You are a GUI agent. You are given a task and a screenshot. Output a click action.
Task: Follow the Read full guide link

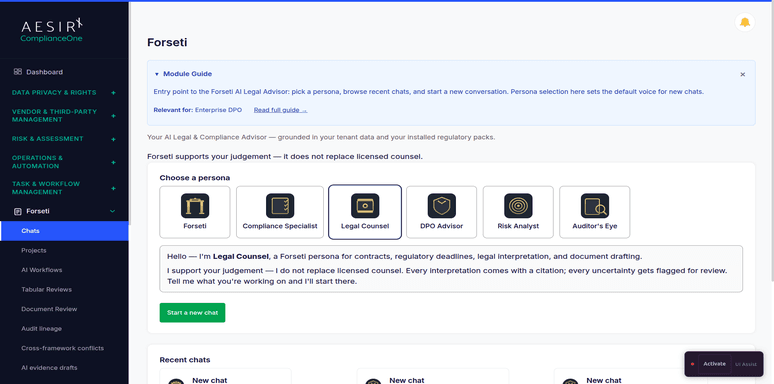pyautogui.click(x=280, y=110)
